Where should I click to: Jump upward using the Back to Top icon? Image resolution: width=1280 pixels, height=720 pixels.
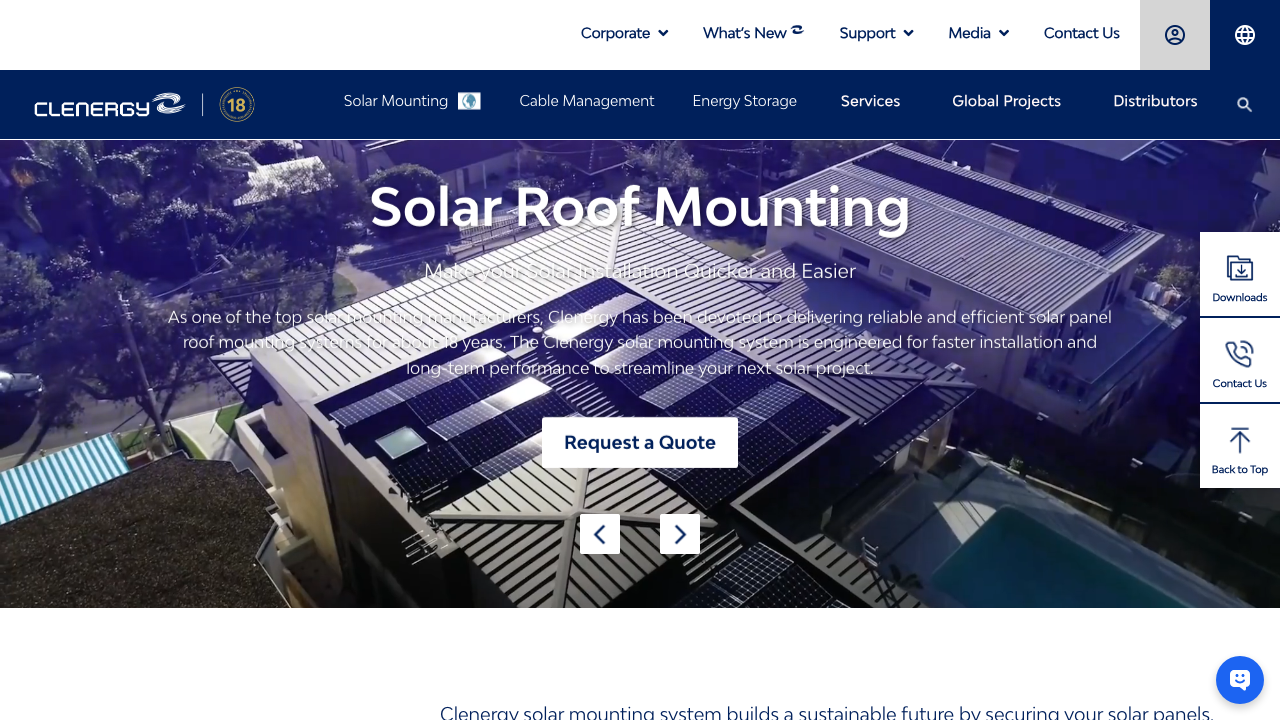click(1239, 446)
